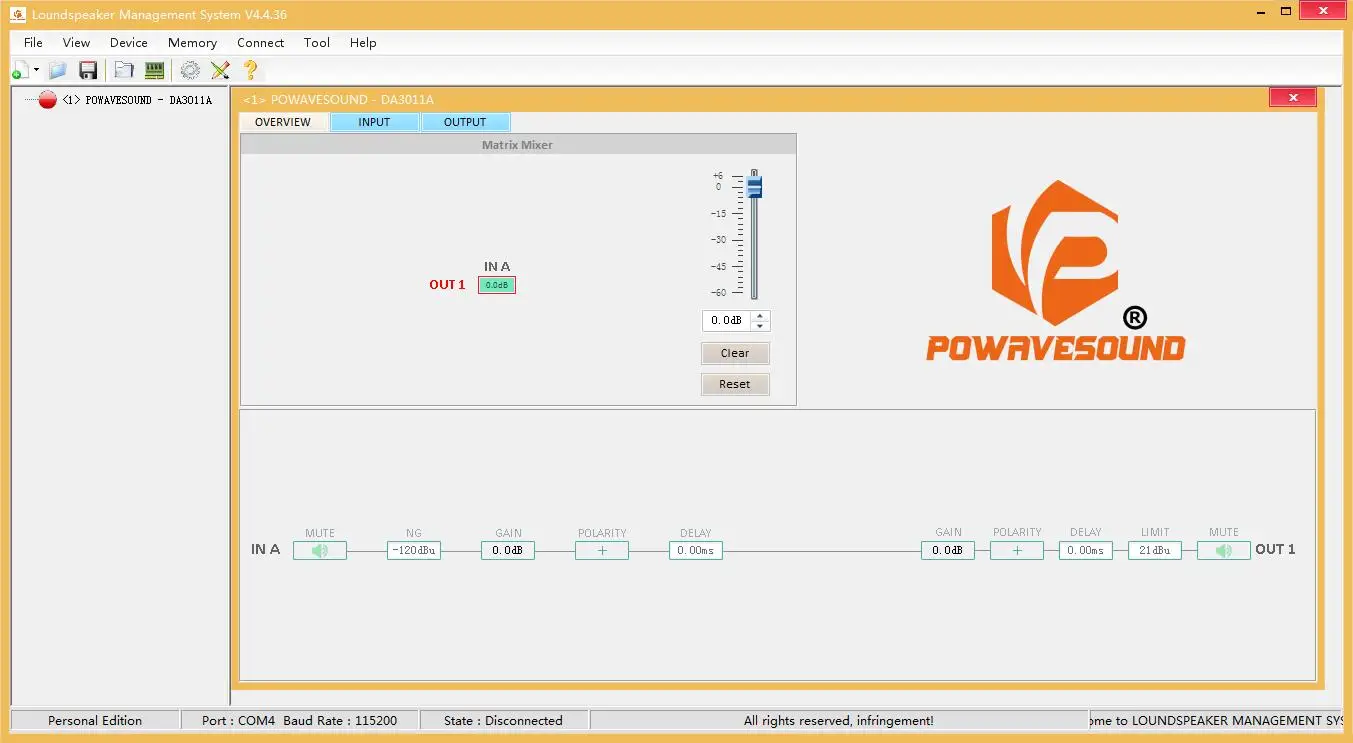
Task: Click the matrix mixer gain fader handle
Action: coord(754,187)
